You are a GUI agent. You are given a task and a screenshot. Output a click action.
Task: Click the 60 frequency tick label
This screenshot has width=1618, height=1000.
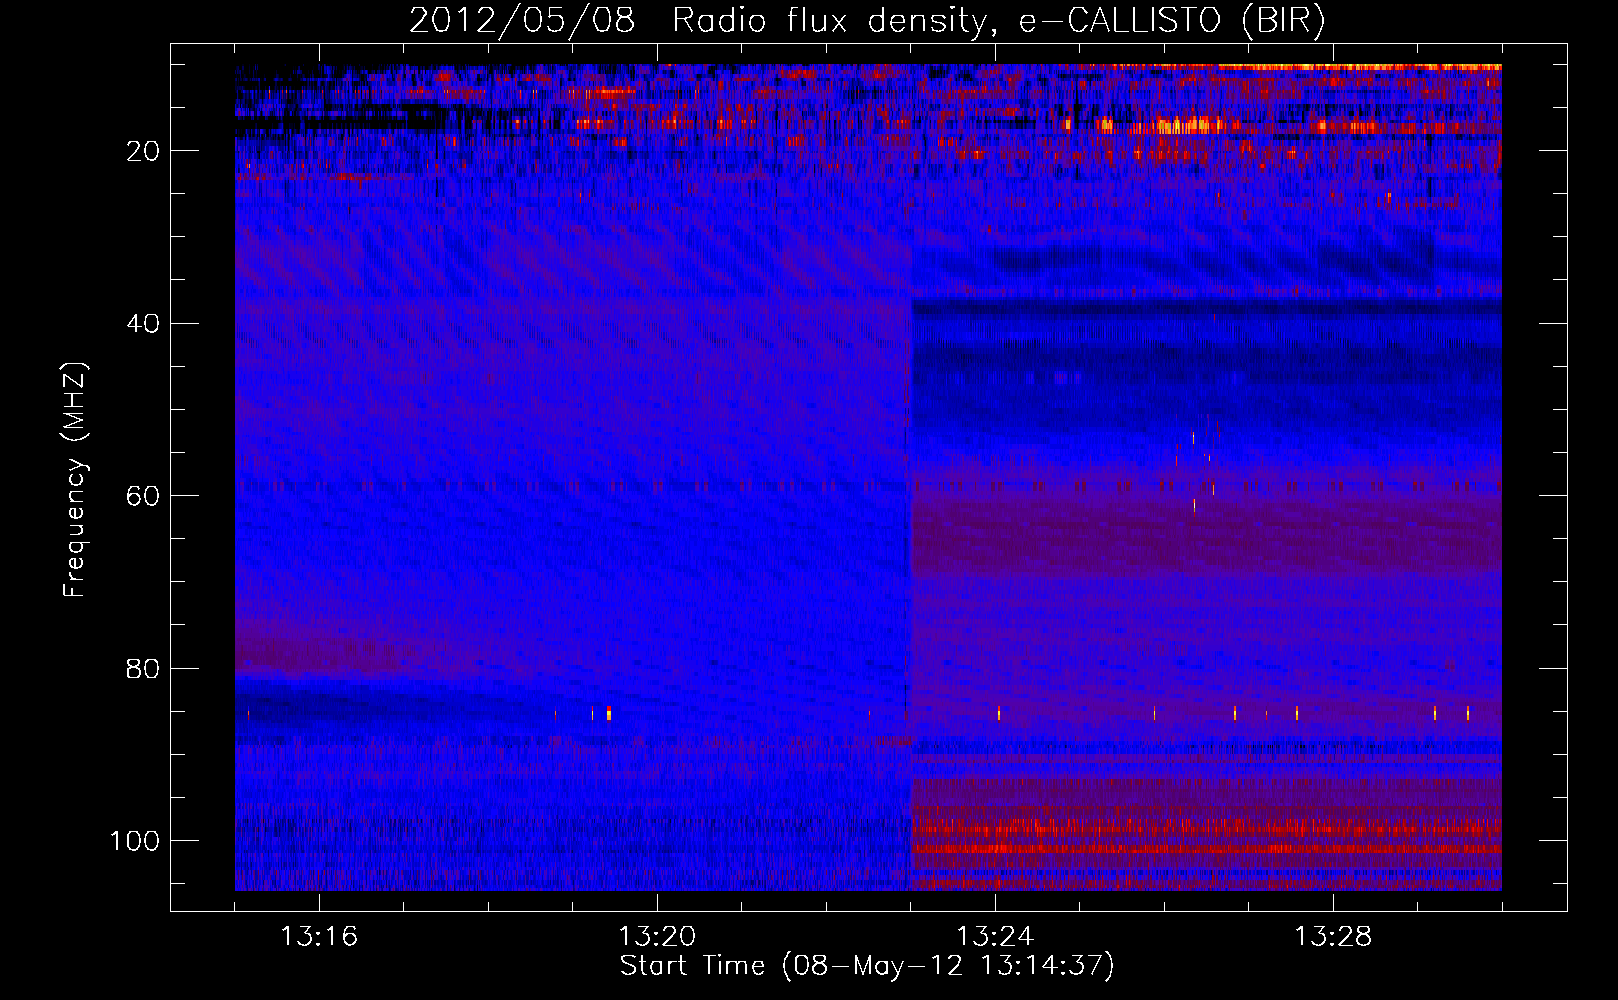(x=144, y=496)
